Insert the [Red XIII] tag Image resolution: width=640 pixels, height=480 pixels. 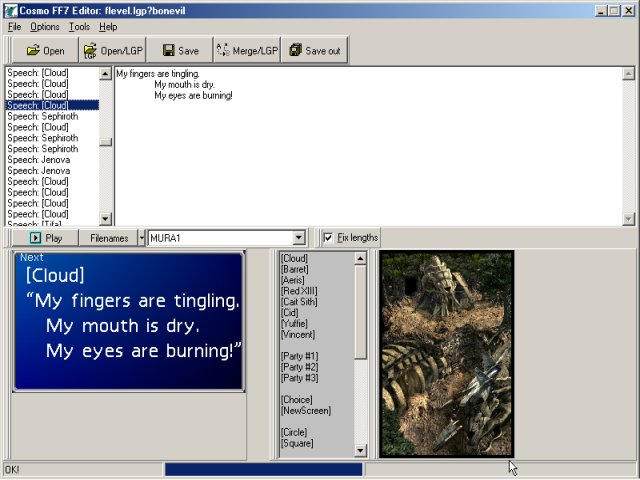(x=299, y=291)
